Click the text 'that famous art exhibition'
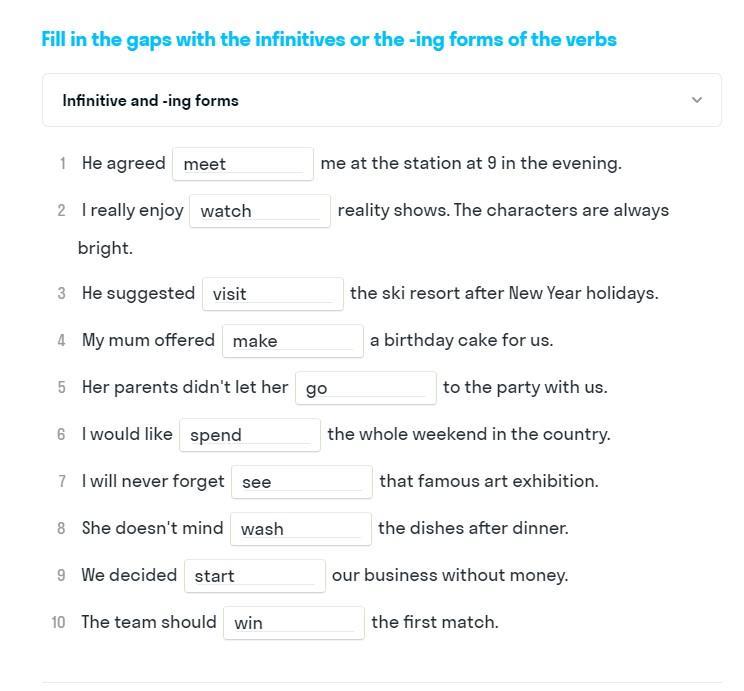Viewport: 744px width, 691px height. tap(489, 481)
